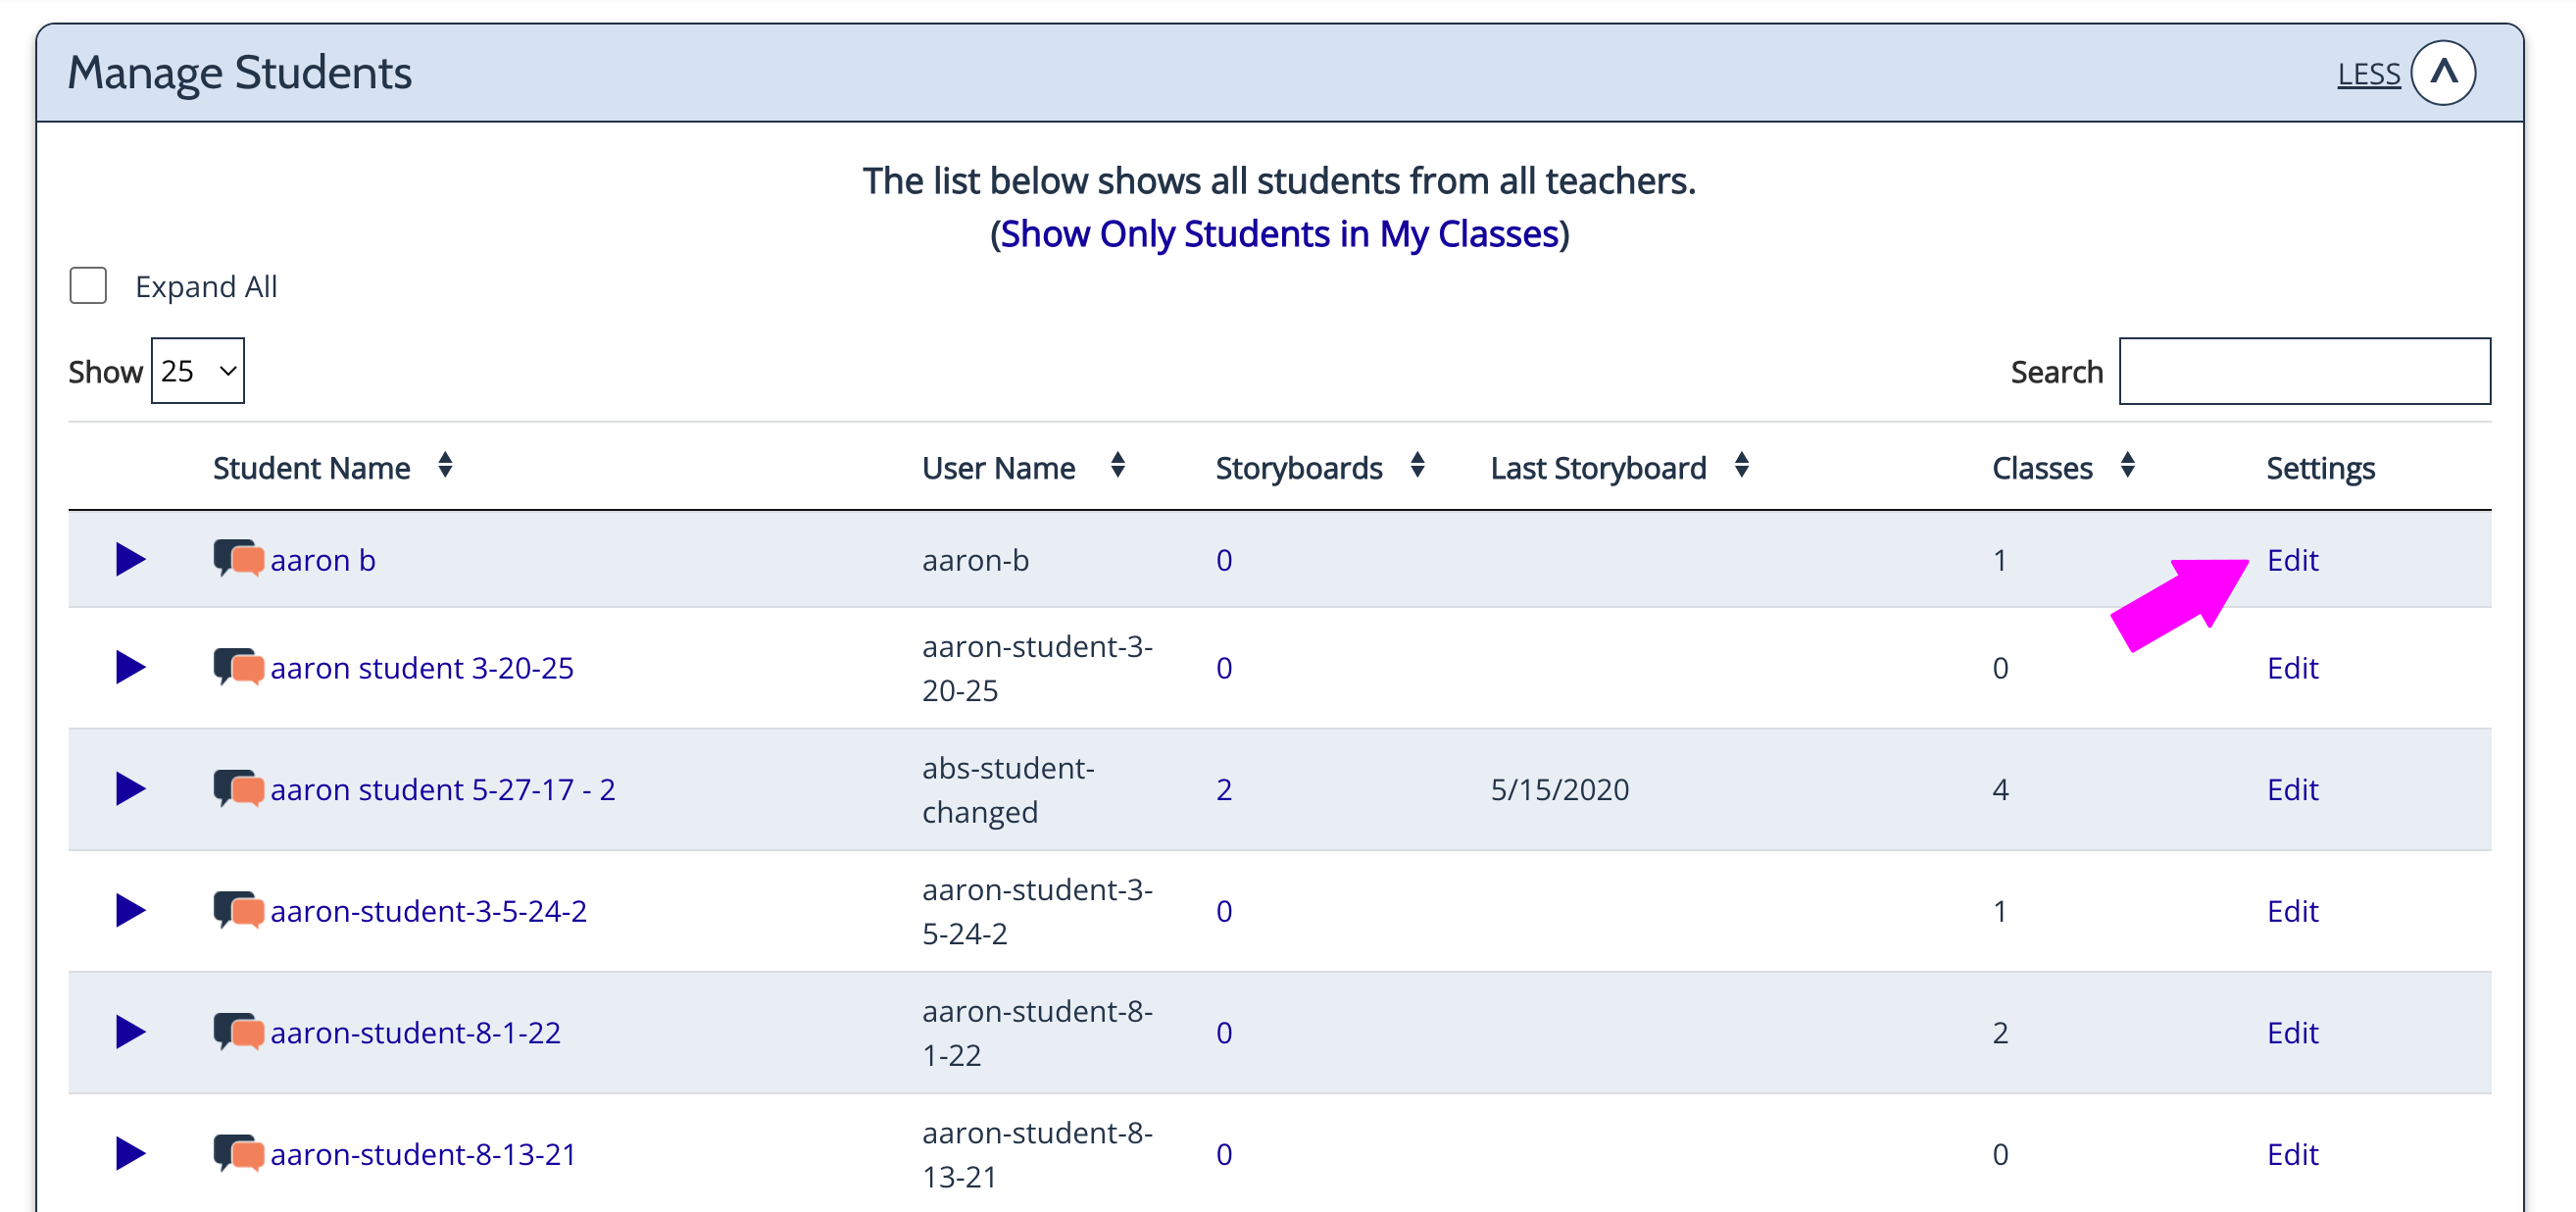Click the LESS link in header
This screenshot has height=1212, width=2576.
tap(2368, 74)
